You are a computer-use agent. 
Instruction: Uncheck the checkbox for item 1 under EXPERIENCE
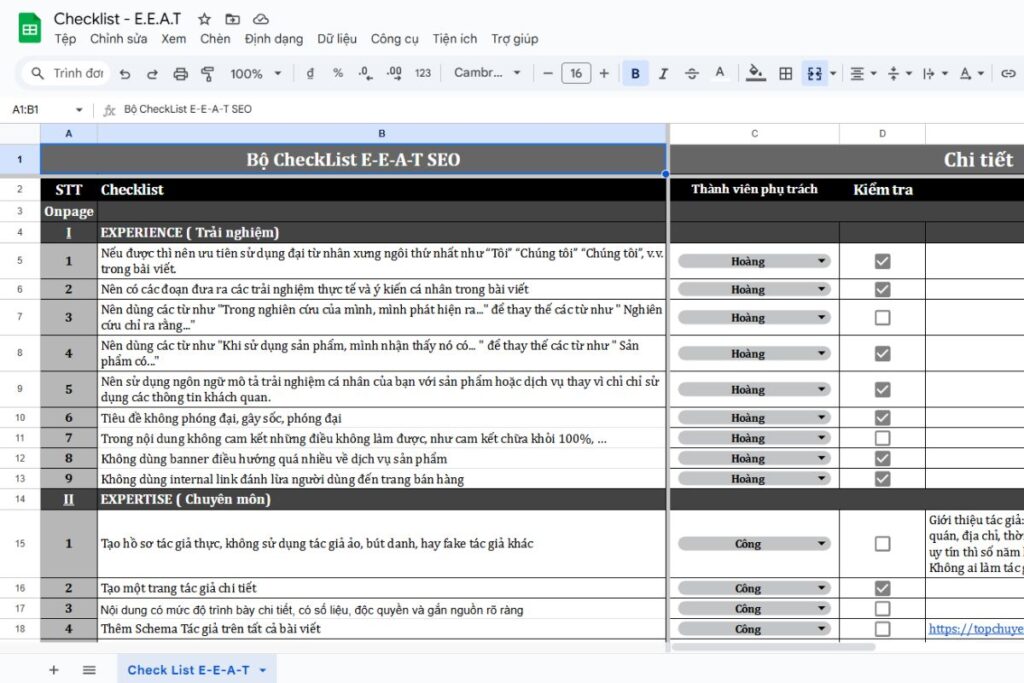pos(882,261)
